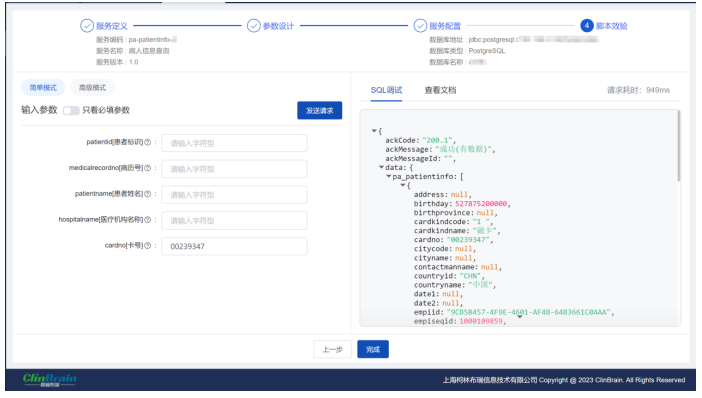702x398 pixels.
Task: Click the 请求耗时 949ms text
Action: [x=638, y=90]
